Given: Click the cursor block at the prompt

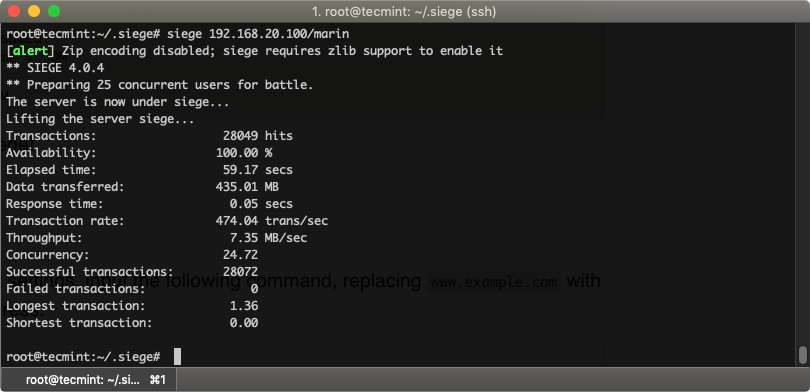Looking at the screenshot, I should 177,356.
